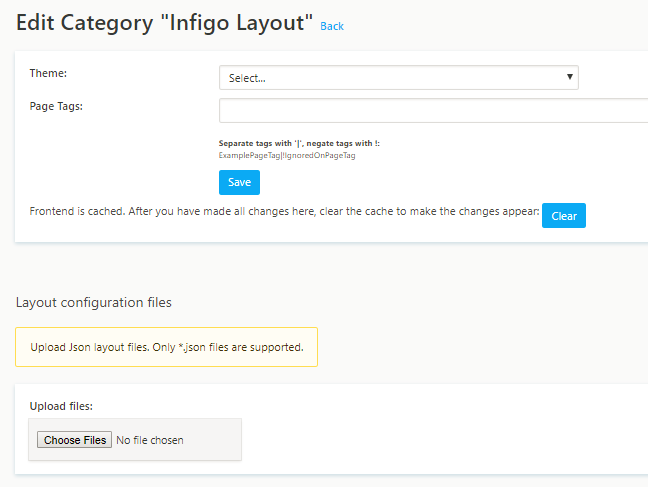
Task: Click the yellow Json upload notice box
Action: pos(167,347)
